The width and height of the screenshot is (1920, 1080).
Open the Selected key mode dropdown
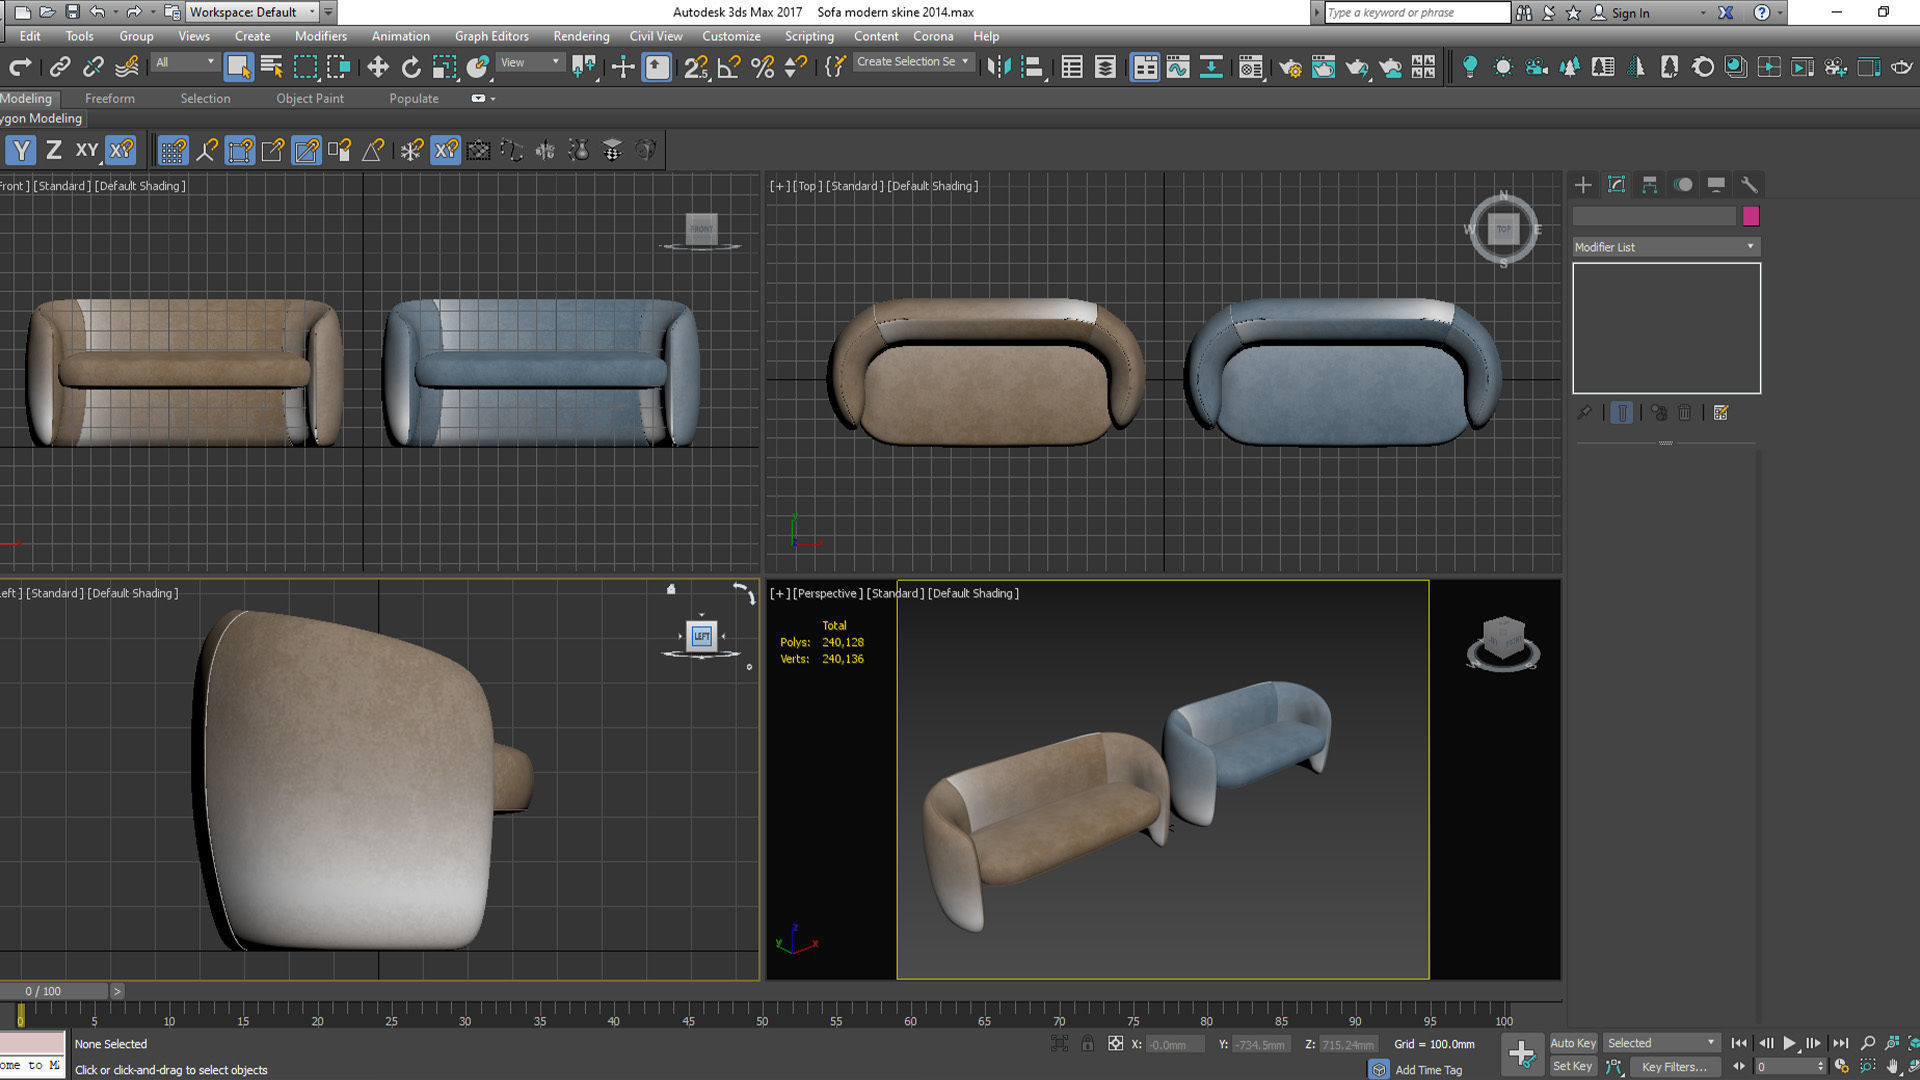click(x=1660, y=1043)
